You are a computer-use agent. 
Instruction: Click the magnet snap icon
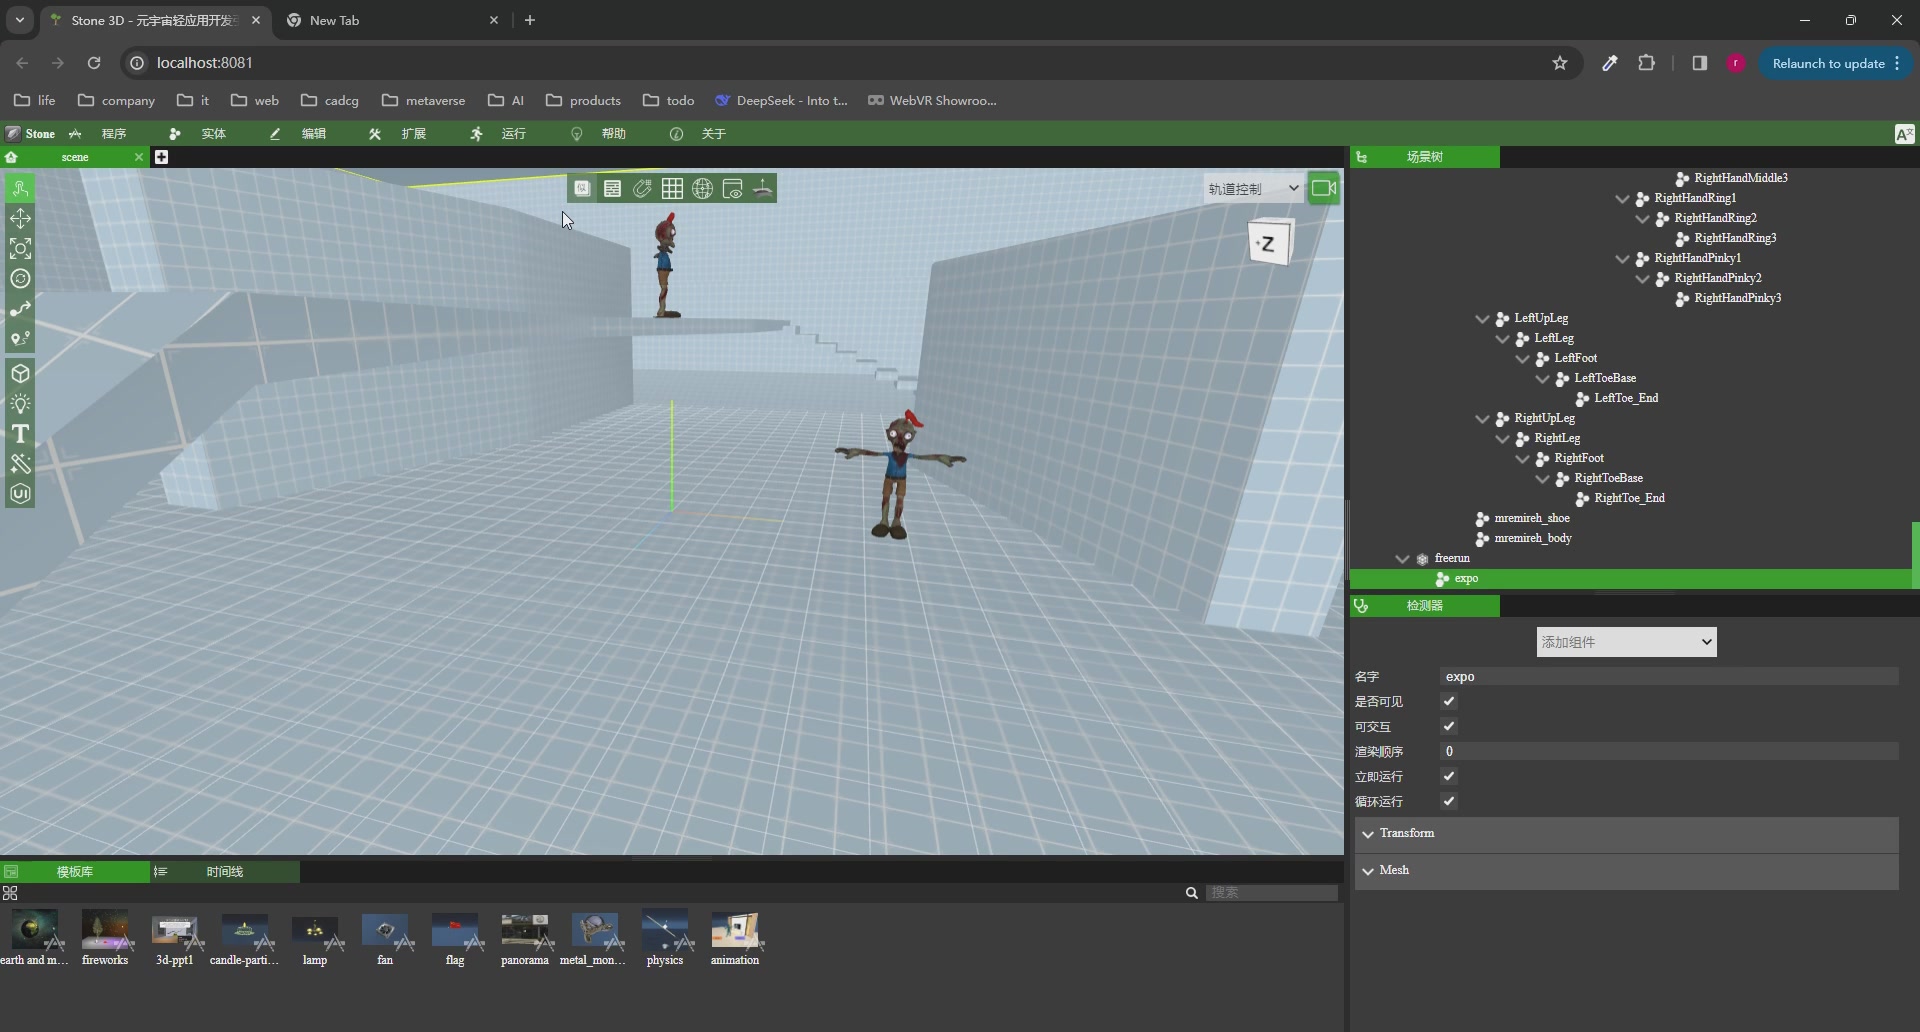642,189
